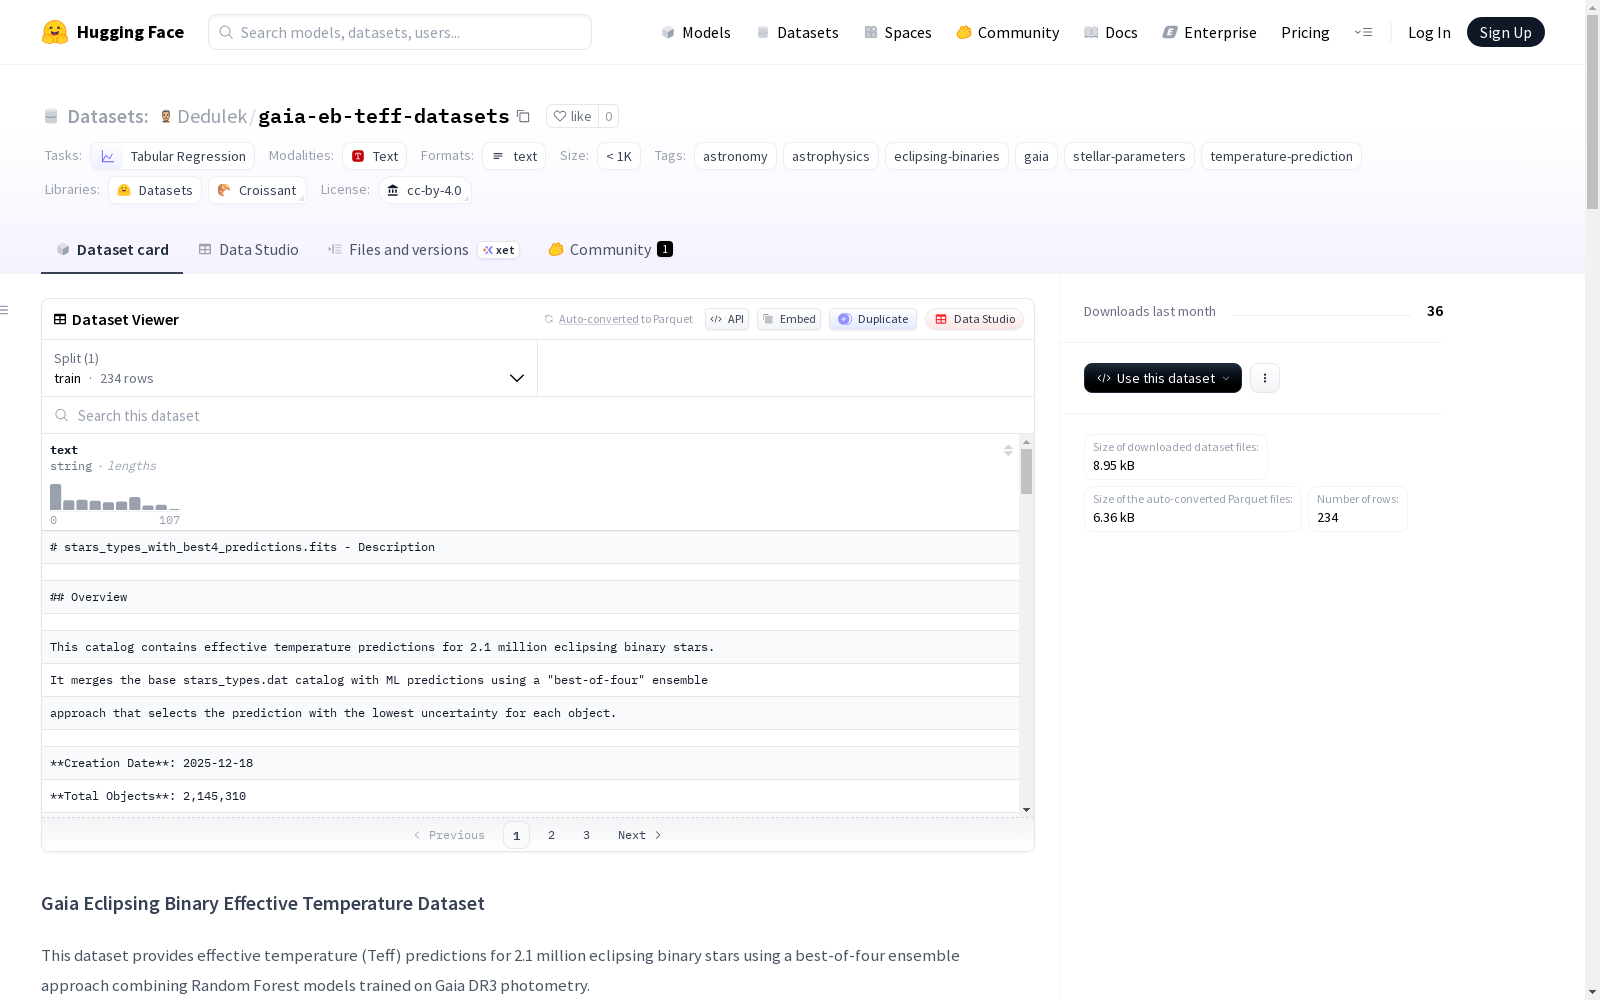The image size is (1600, 1000).
Task: Open the Data Studio tab
Action: click(x=248, y=250)
